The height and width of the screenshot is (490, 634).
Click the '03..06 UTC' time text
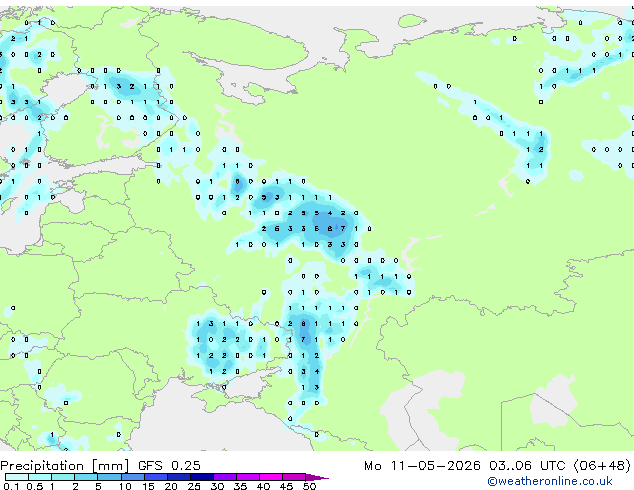(x=527, y=466)
